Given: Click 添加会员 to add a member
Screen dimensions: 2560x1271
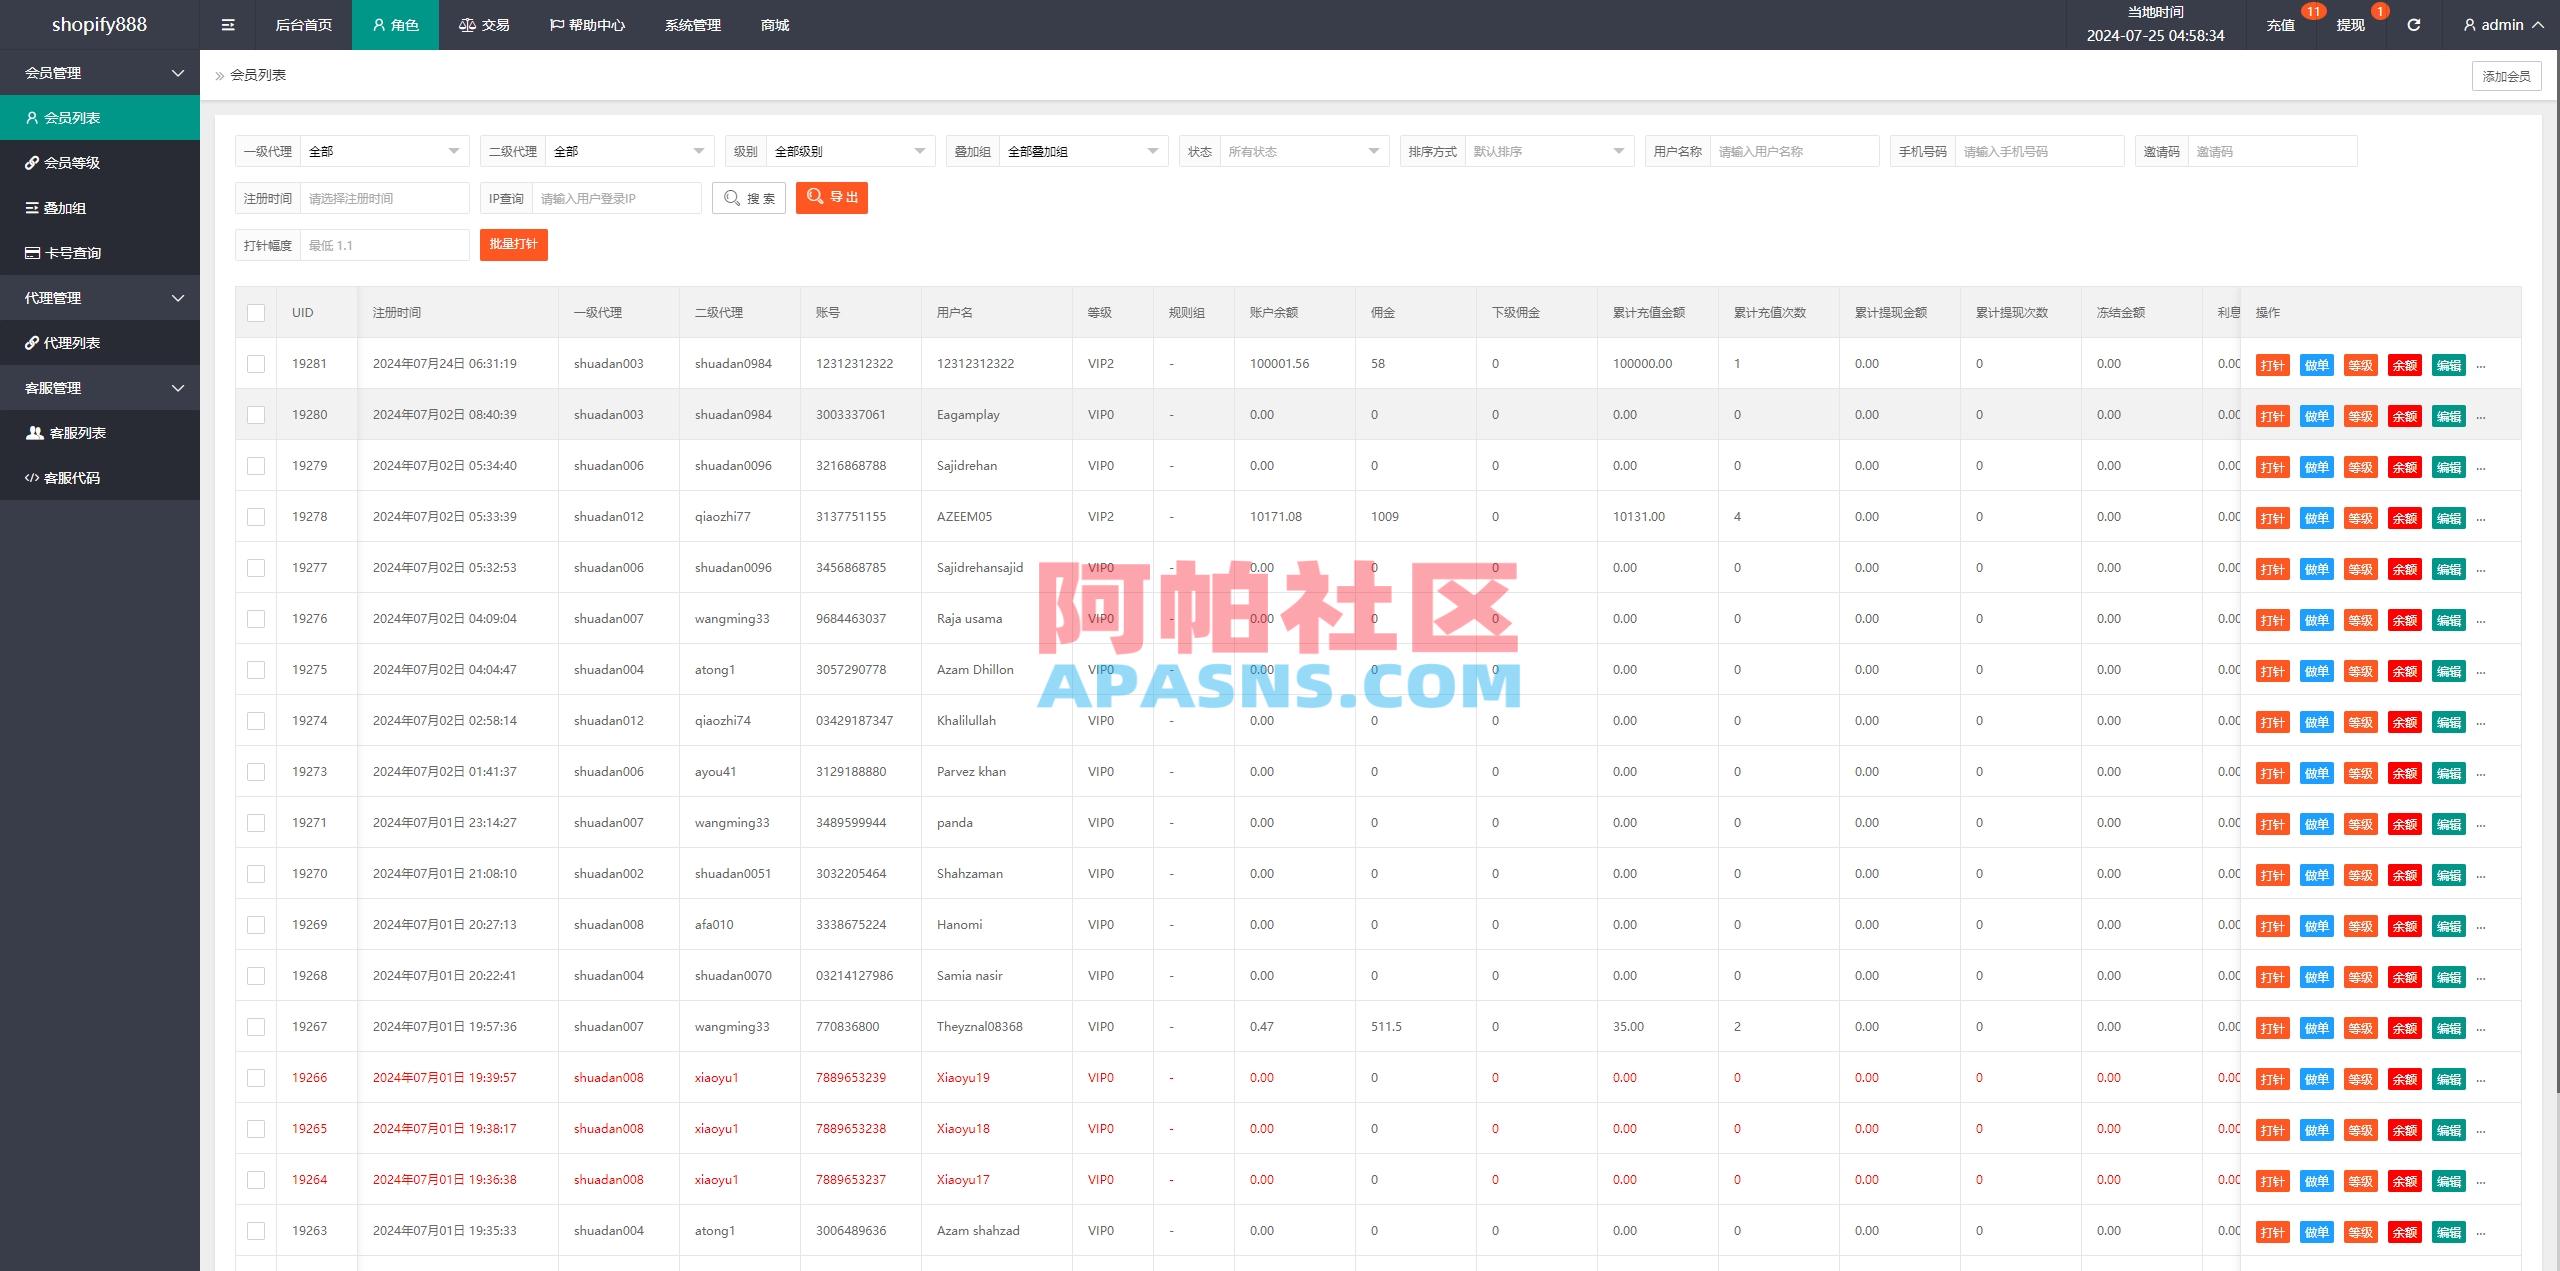Looking at the screenshot, I should point(2506,75).
